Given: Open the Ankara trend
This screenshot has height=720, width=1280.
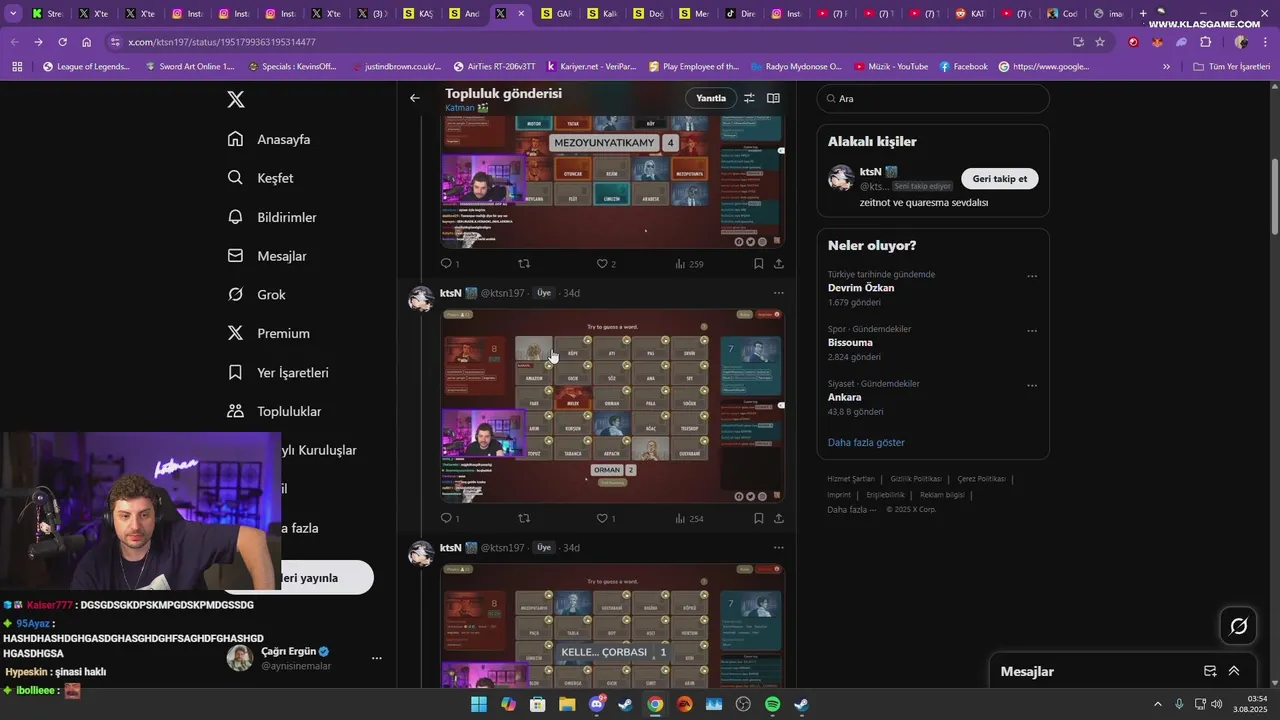Looking at the screenshot, I should pos(844,397).
